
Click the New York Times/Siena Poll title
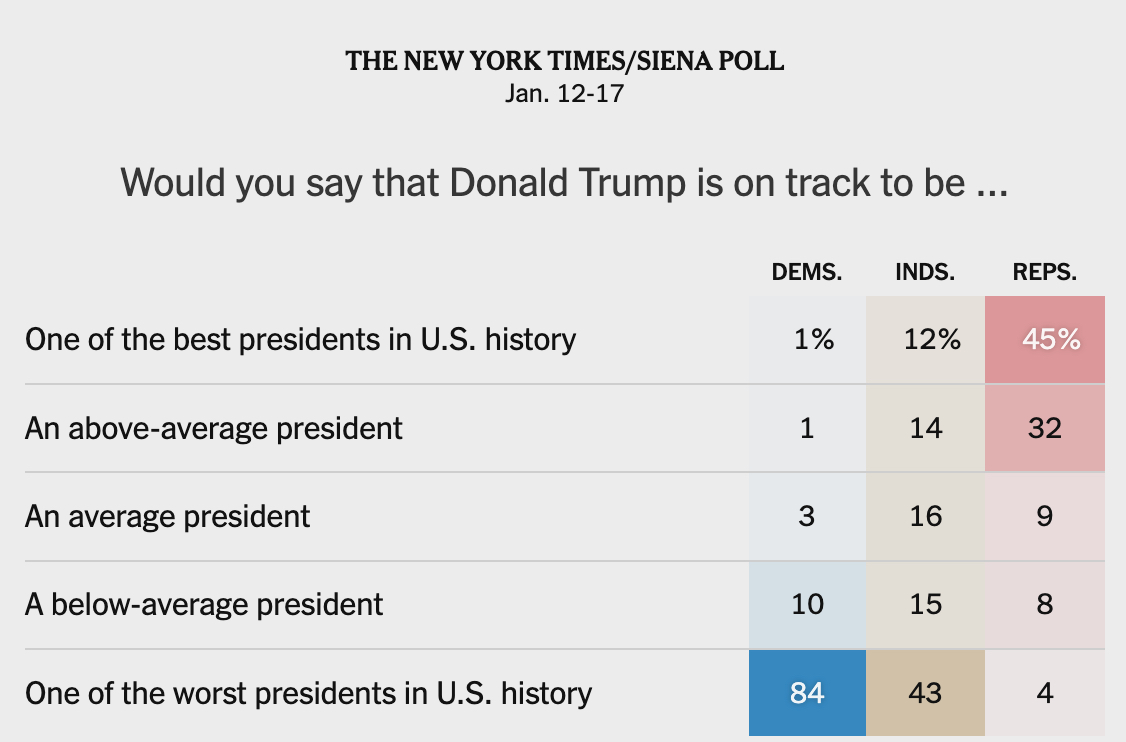(x=565, y=61)
